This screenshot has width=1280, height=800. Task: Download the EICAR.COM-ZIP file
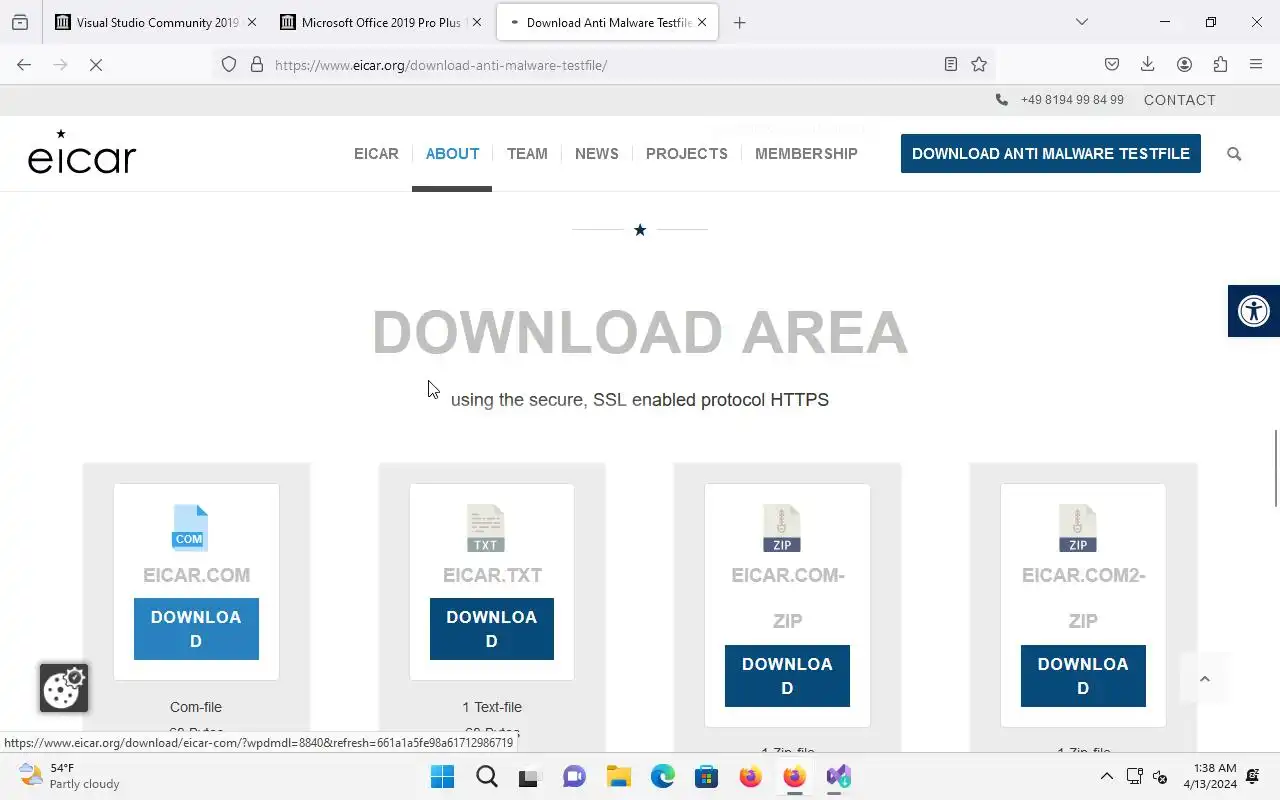787,676
